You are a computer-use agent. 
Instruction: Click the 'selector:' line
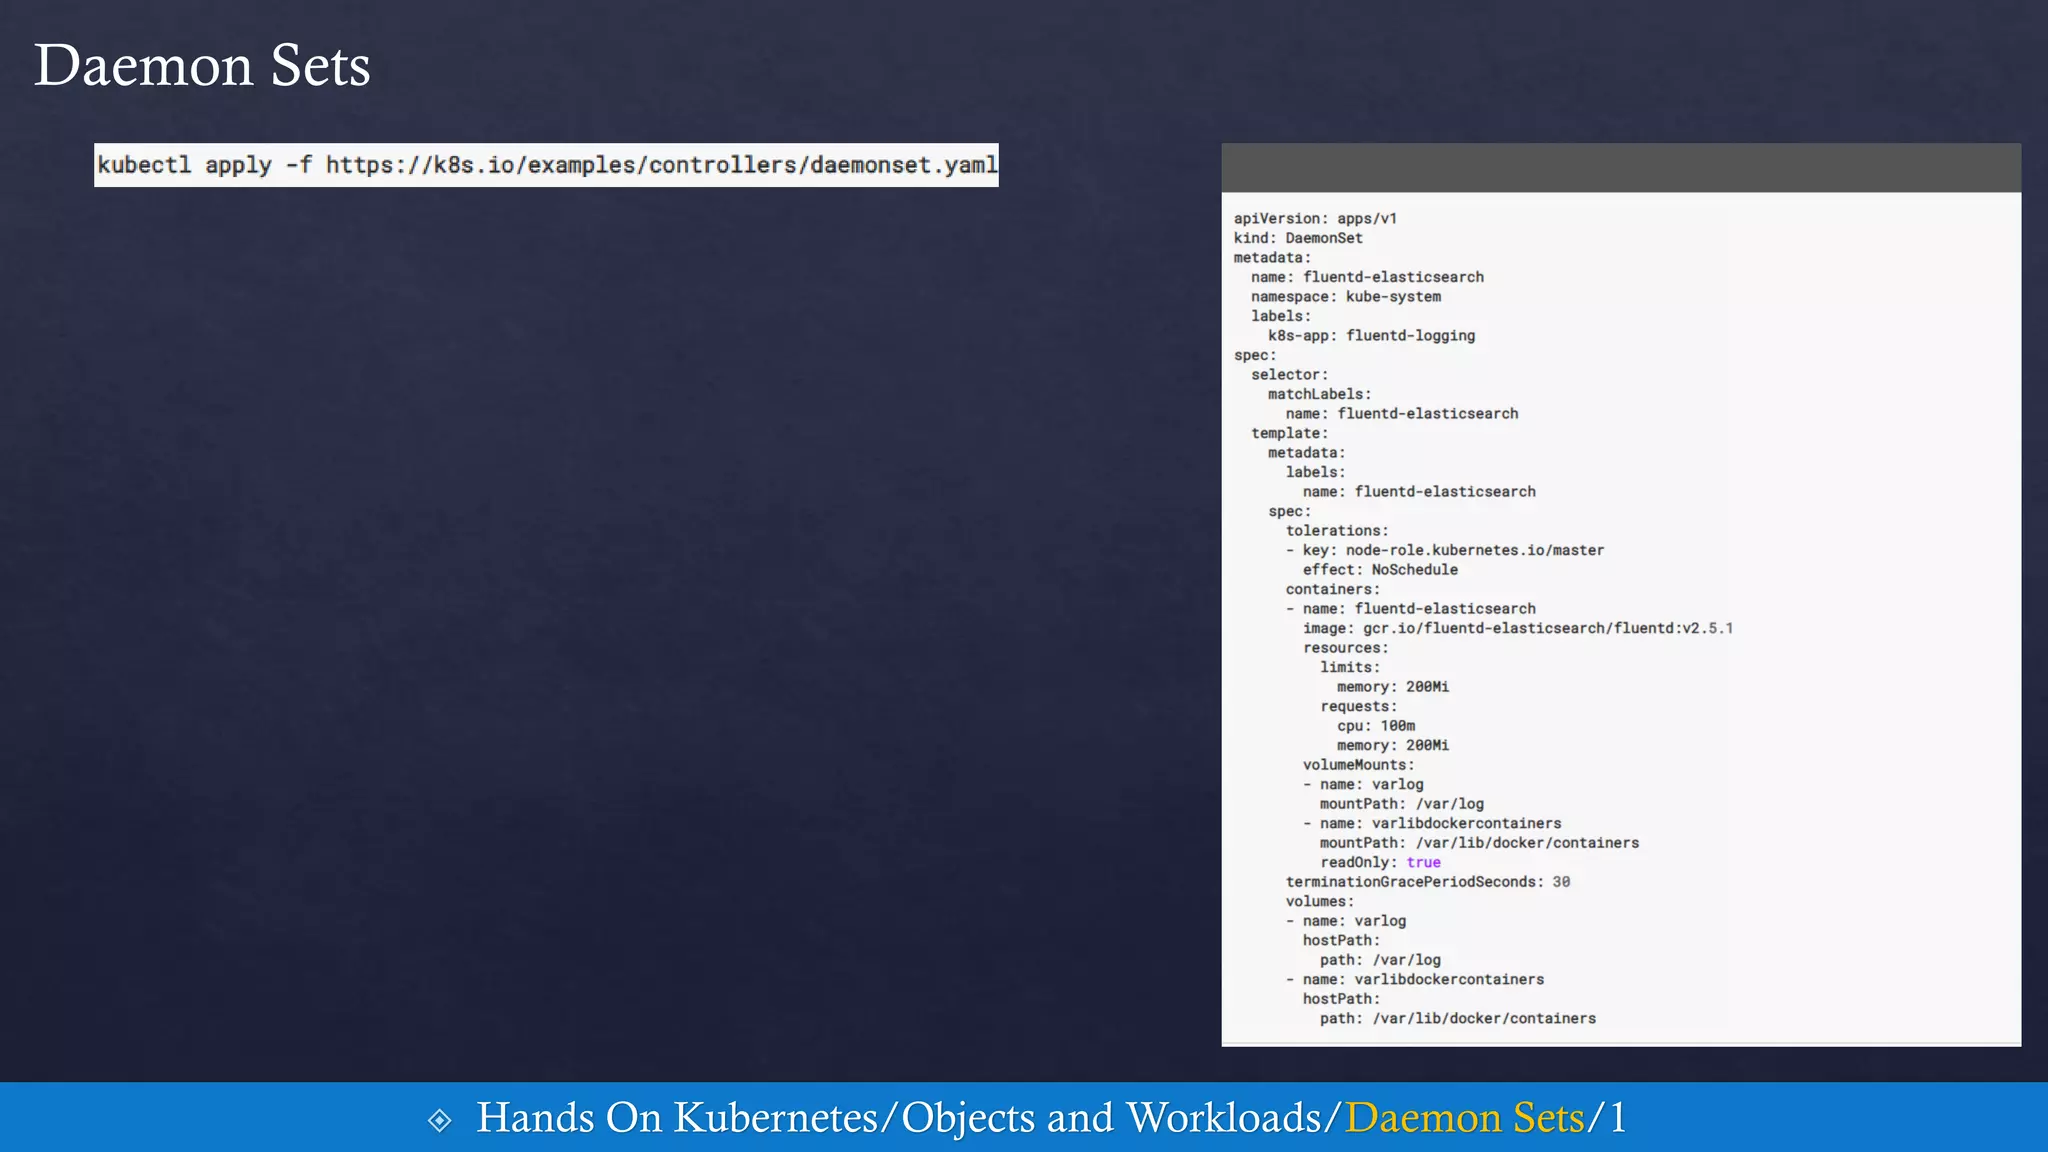click(x=1290, y=375)
